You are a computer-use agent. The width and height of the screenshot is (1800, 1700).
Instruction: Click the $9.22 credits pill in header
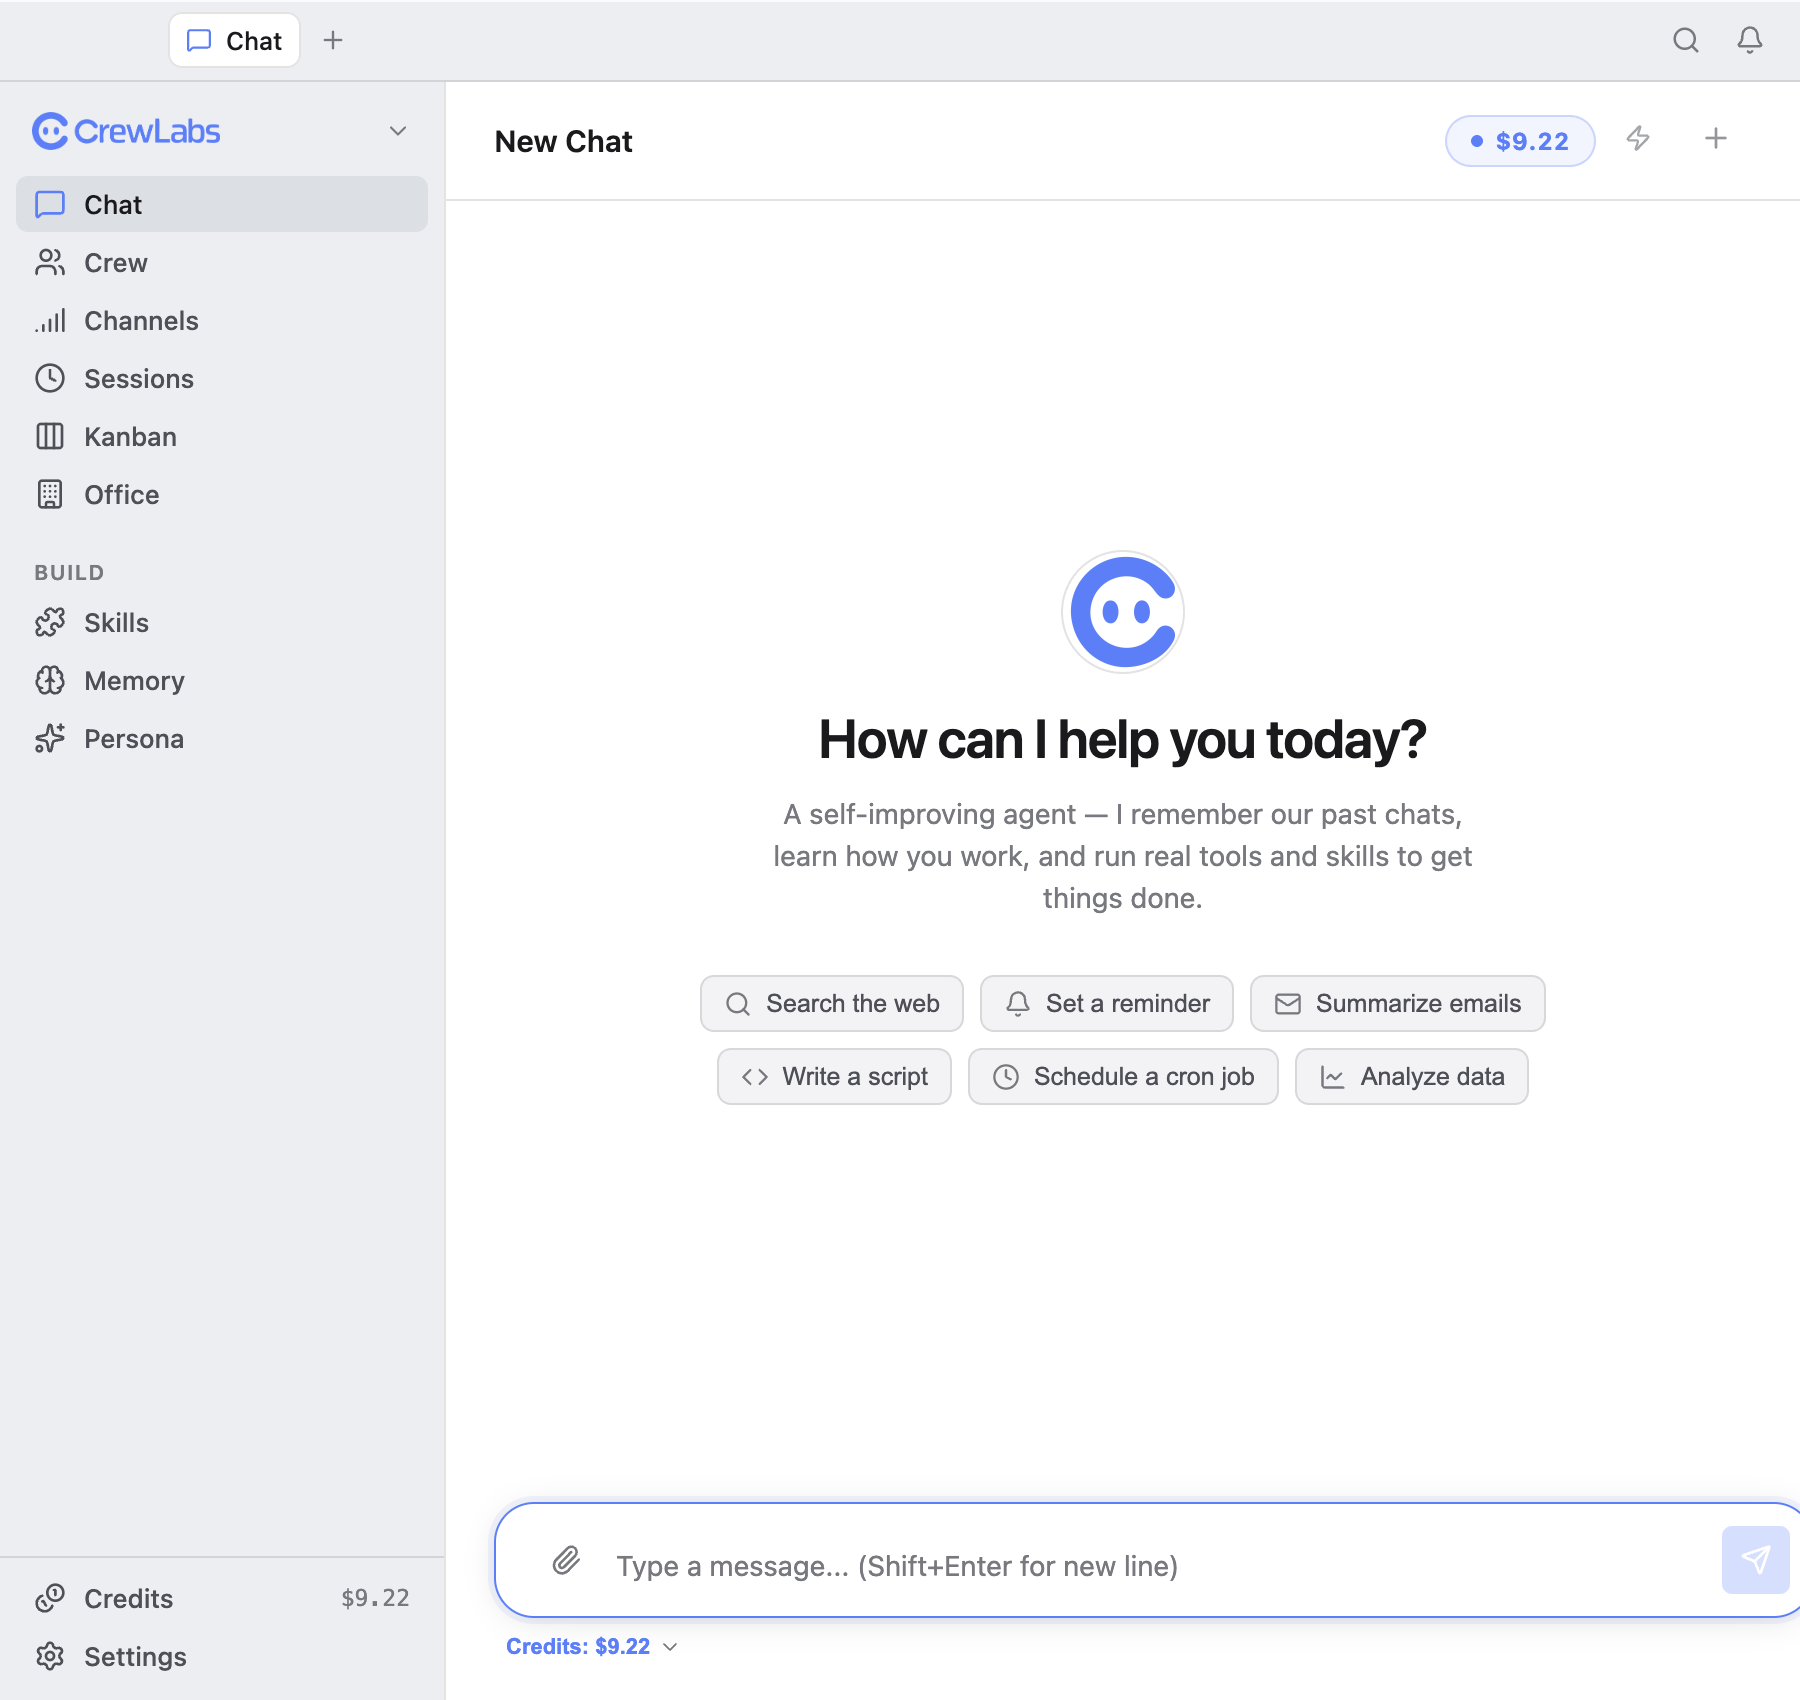(1519, 141)
